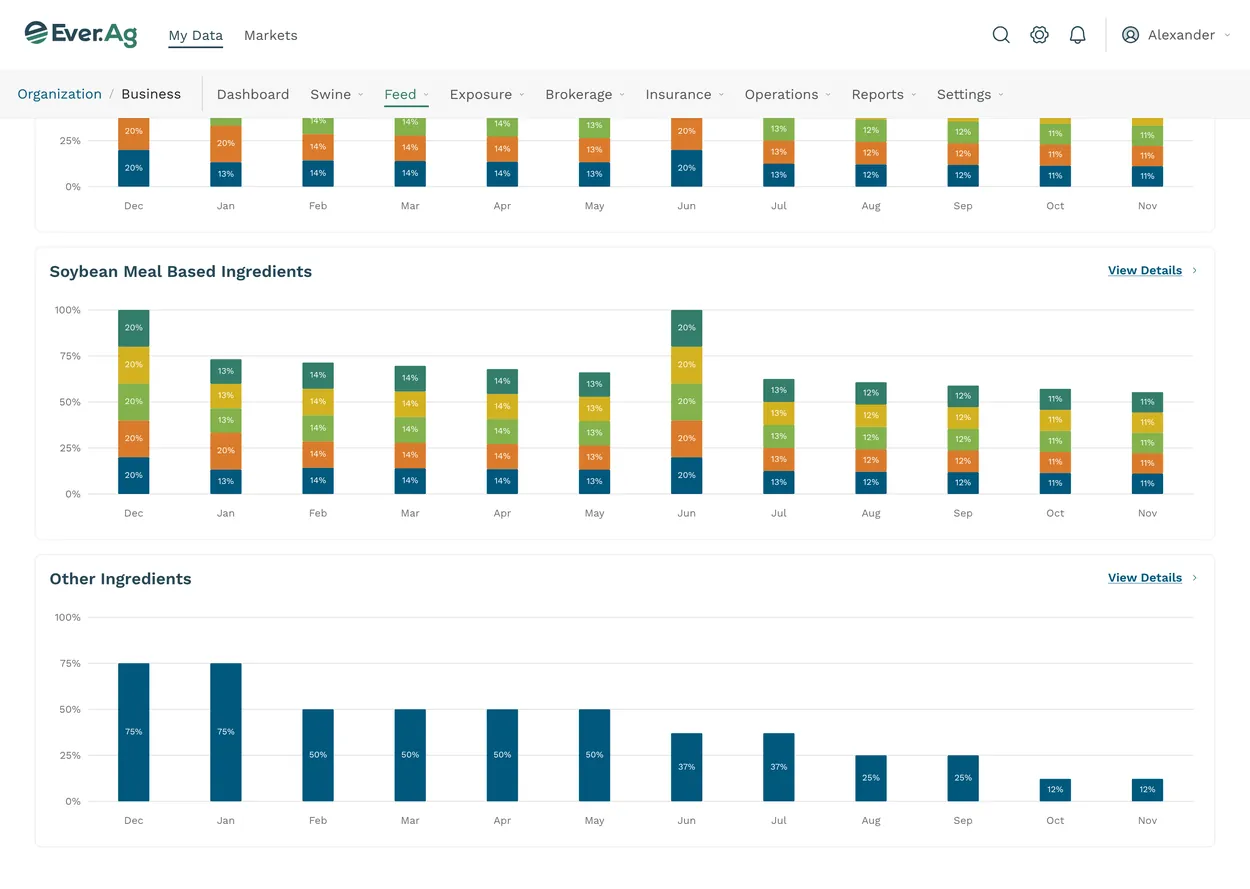Click chevron next to Soybean Meal View Details
This screenshot has width=1250, height=889.
tap(1195, 271)
